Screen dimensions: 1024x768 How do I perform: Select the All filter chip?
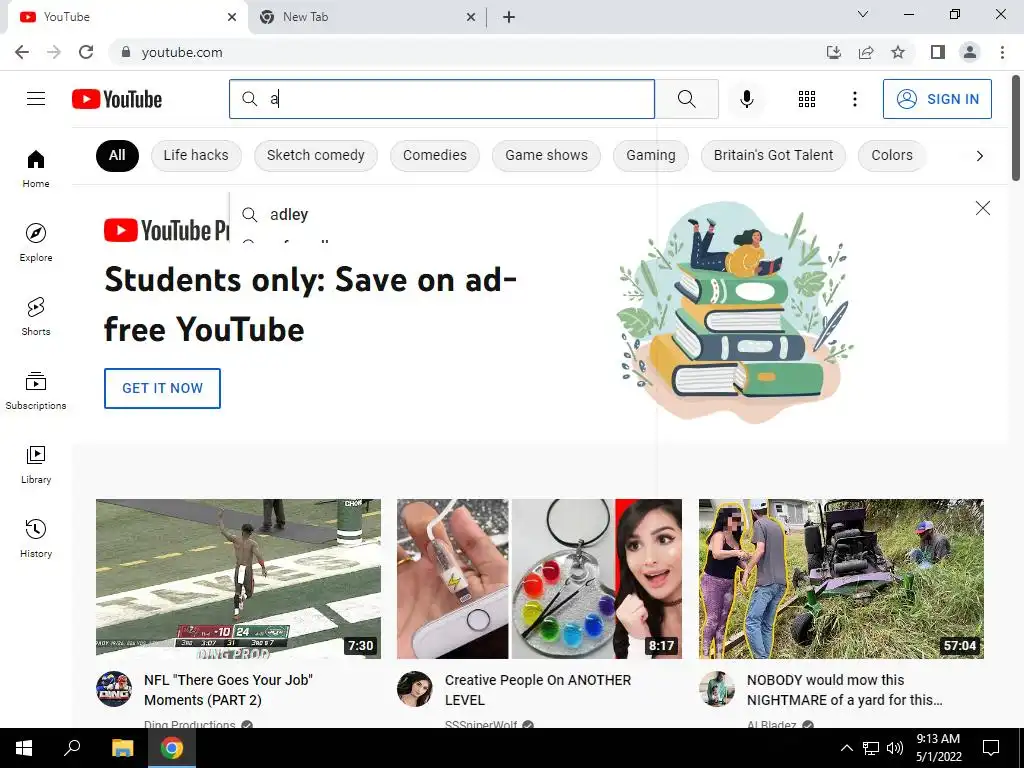tap(117, 155)
